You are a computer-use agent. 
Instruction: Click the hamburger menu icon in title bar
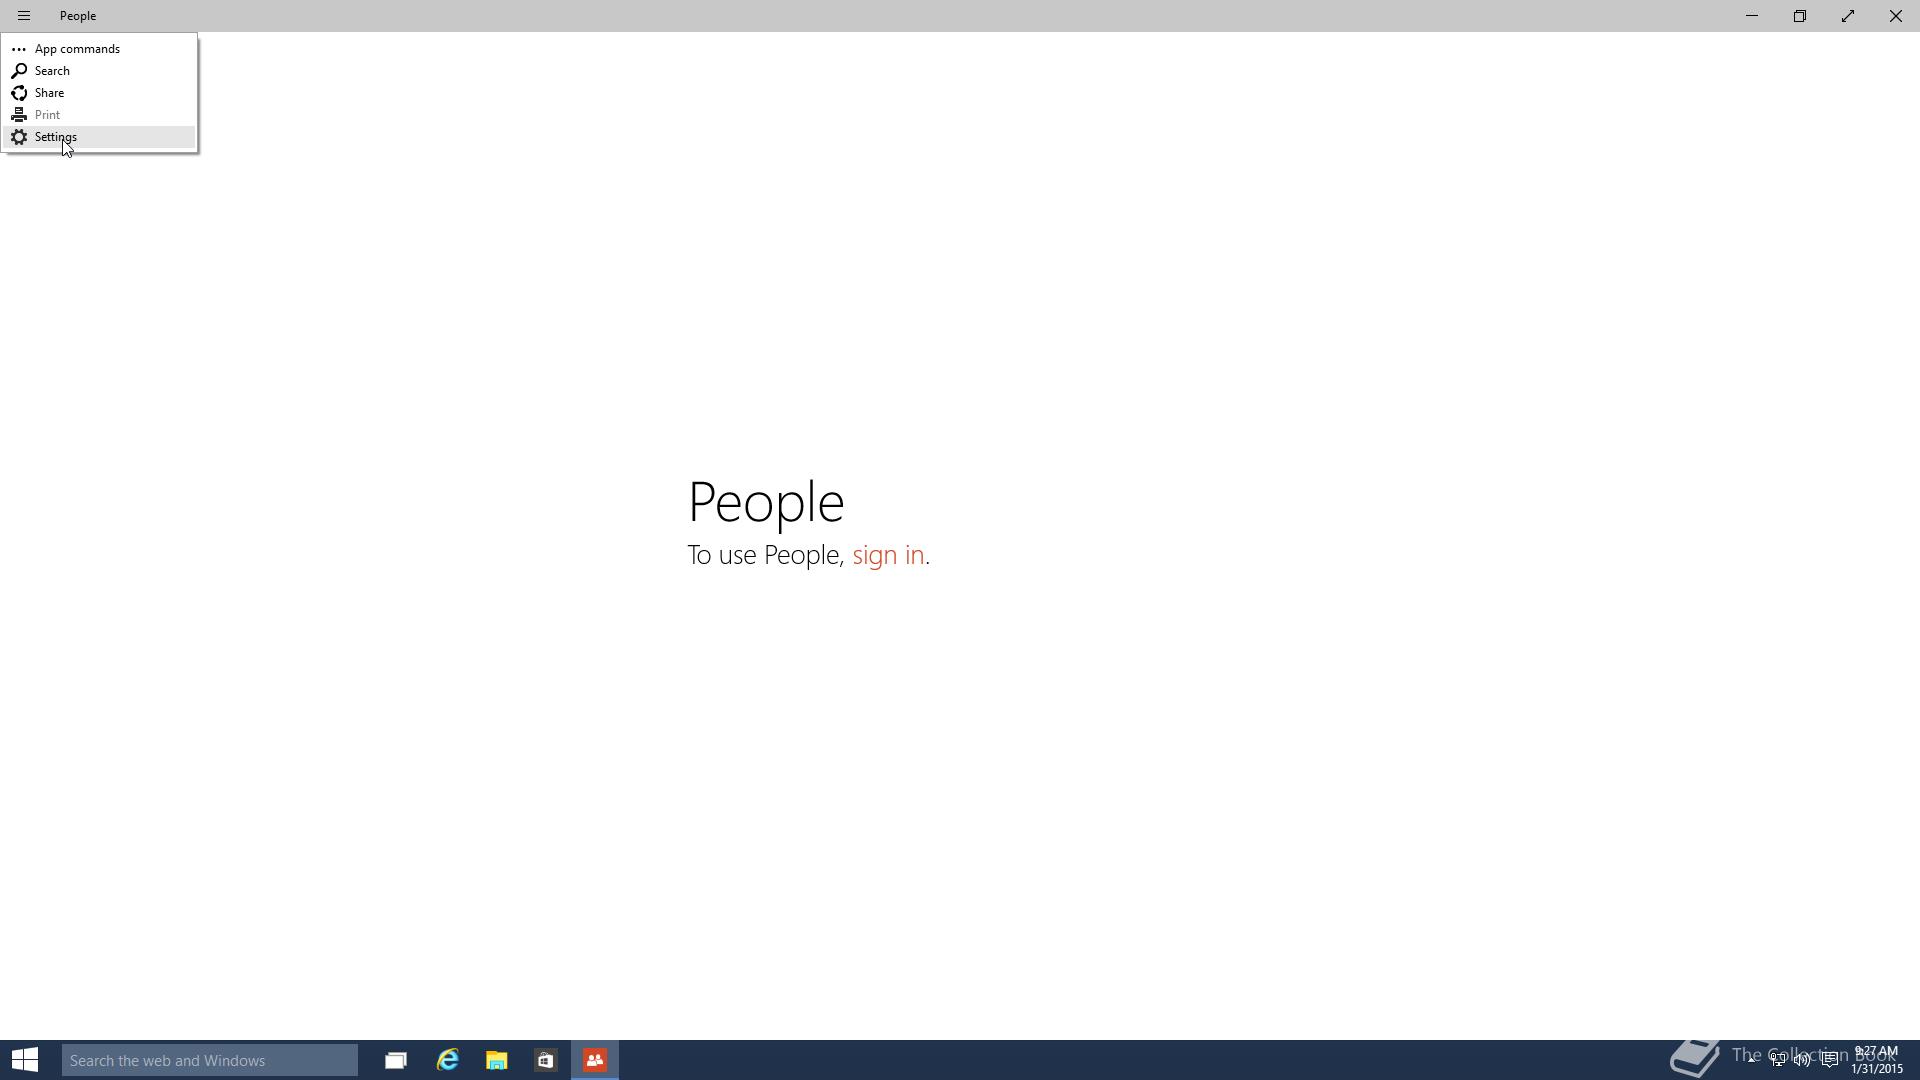tap(24, 16)
